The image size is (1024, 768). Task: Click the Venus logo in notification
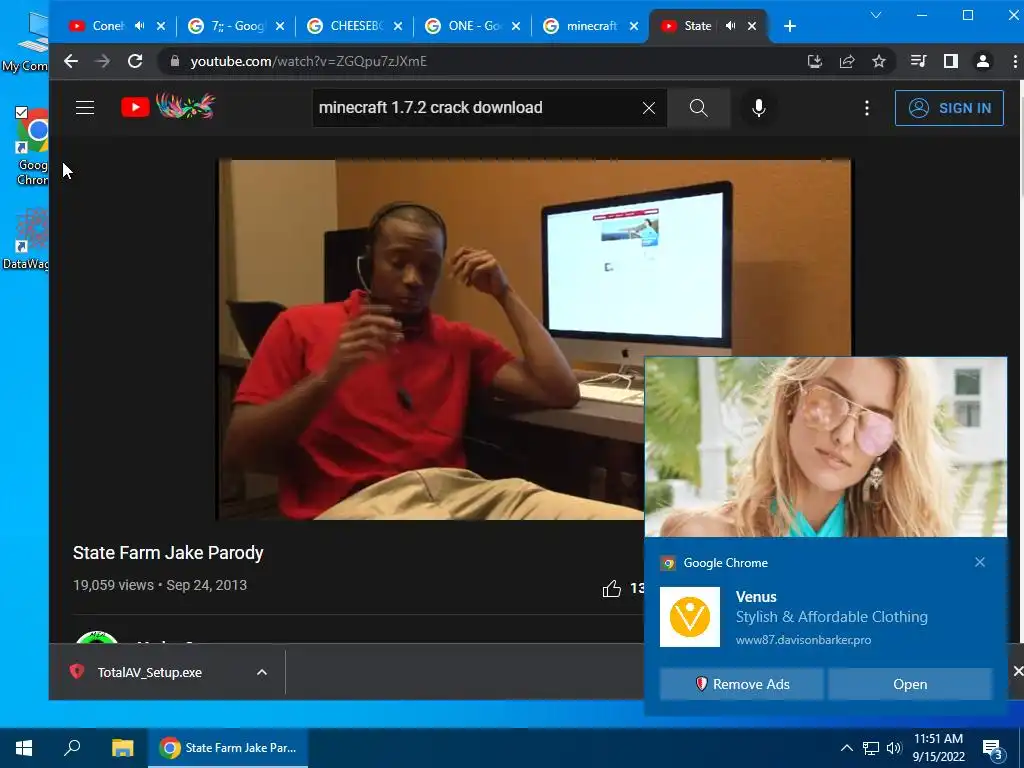690,617
